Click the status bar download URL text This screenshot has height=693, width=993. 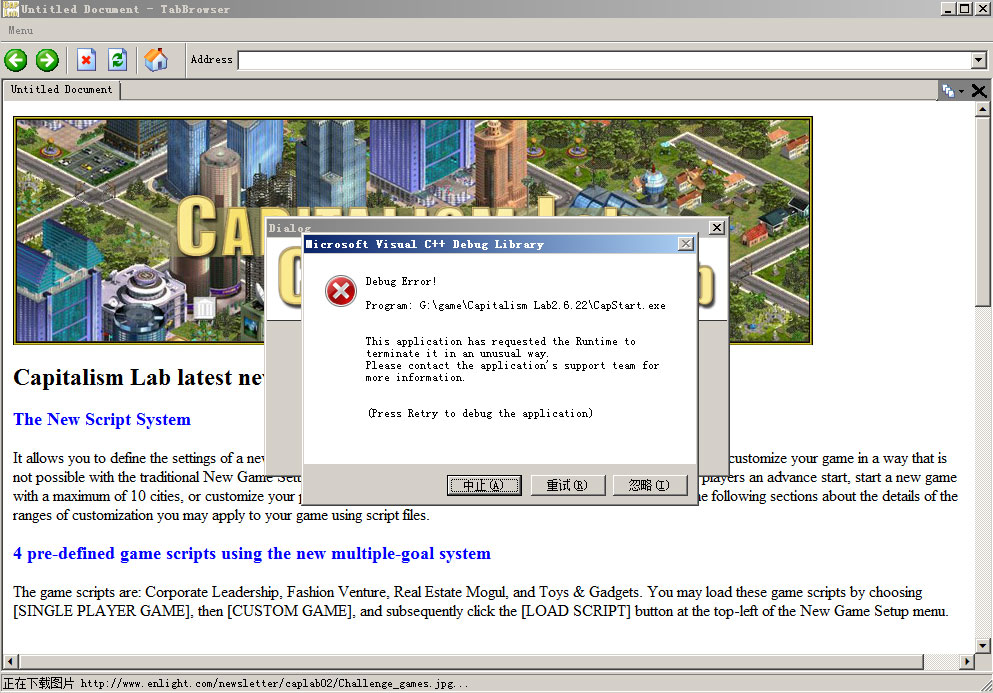(x=274, y=683)
